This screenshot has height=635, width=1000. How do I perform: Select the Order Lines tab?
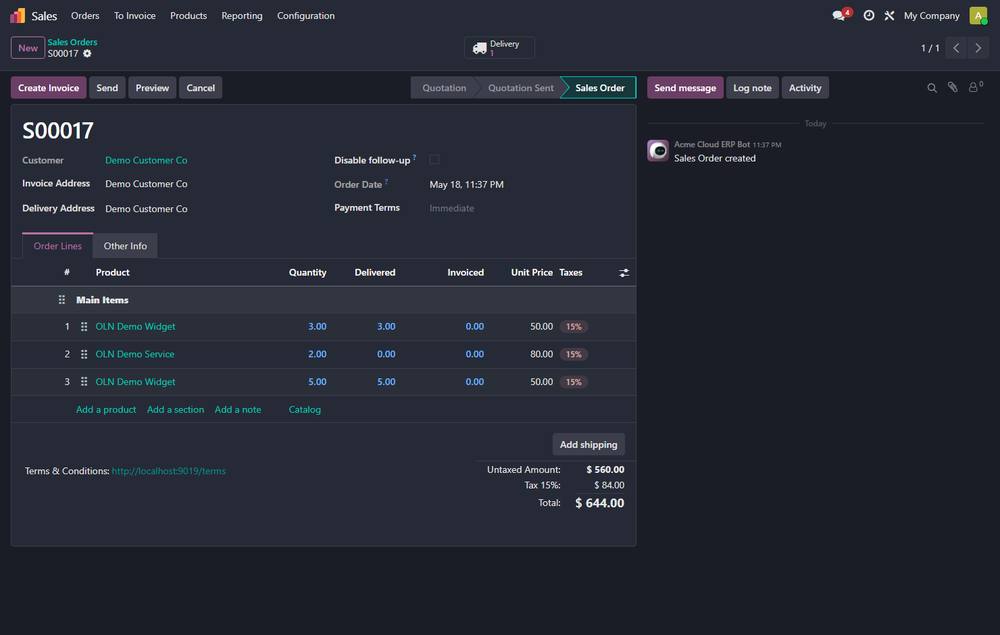[x=57, y=246]
